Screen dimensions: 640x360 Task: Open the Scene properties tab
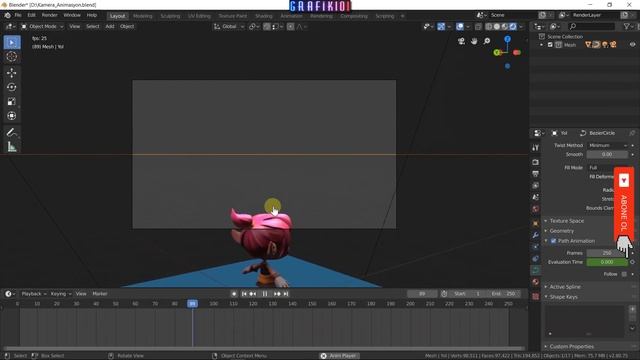coord(536,197)
